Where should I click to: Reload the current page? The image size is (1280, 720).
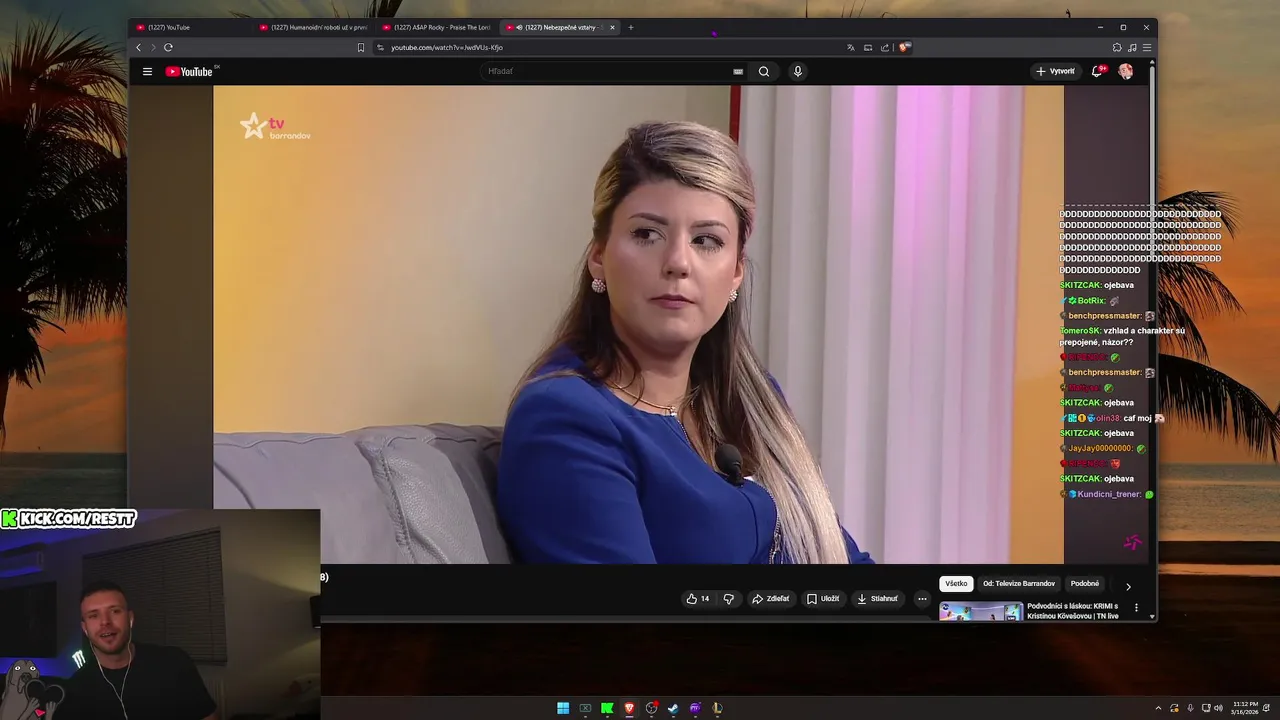168,47
